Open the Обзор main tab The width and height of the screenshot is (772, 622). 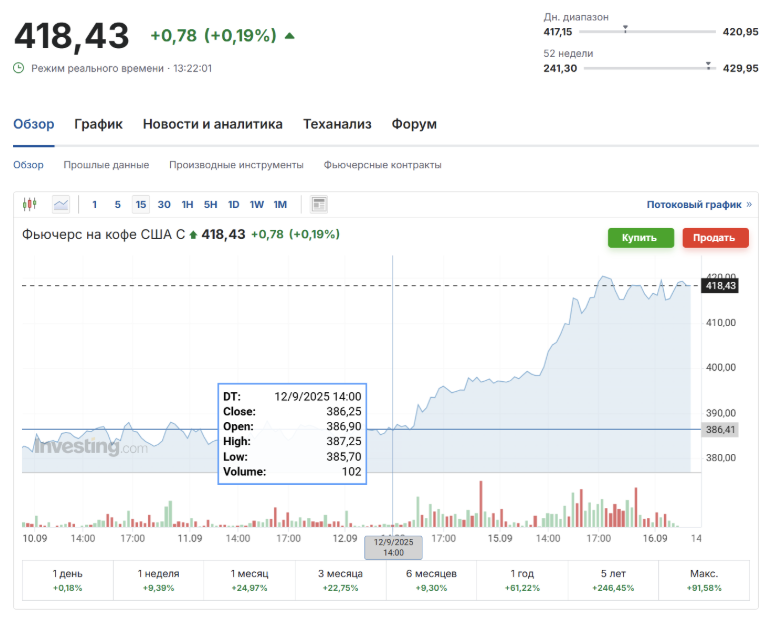(33, 124)
